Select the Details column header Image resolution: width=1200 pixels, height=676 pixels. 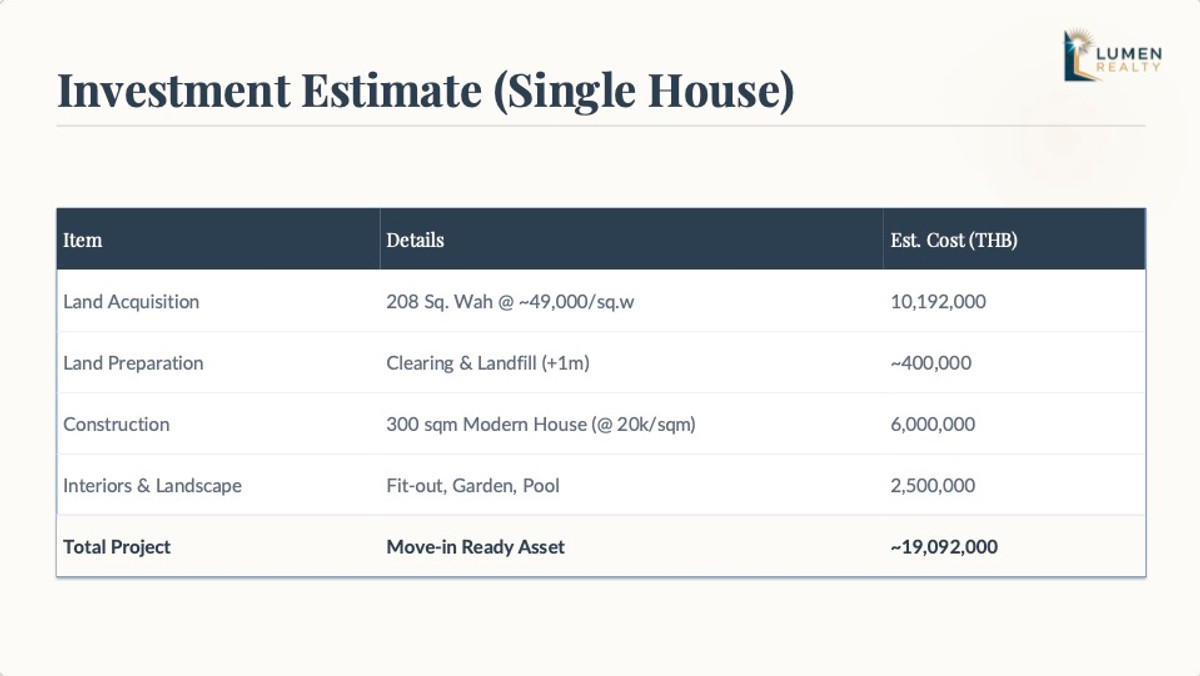pyautogui.click(x=415, y=240)
